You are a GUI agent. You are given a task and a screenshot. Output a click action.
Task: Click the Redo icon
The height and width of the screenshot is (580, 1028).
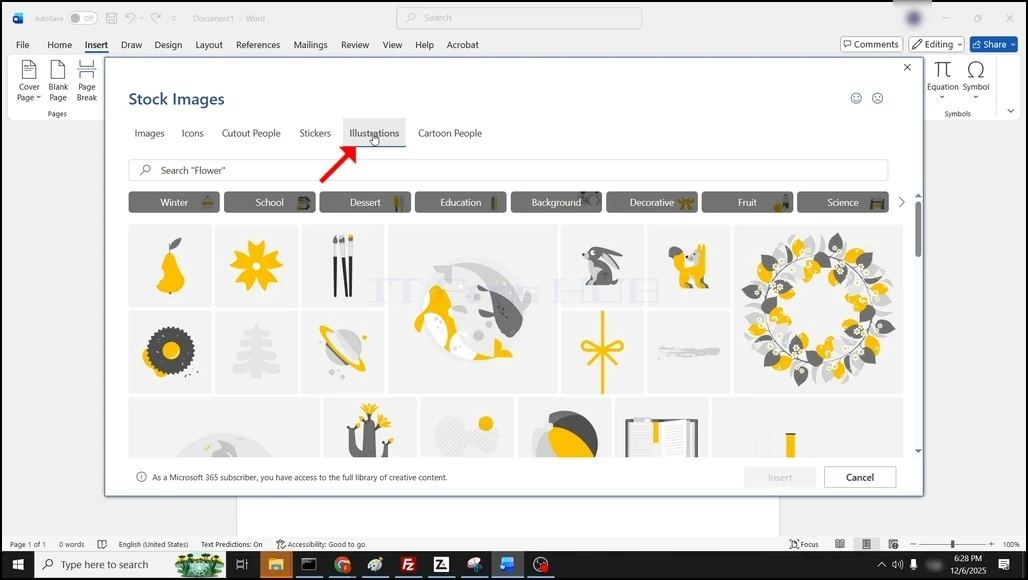156,18
